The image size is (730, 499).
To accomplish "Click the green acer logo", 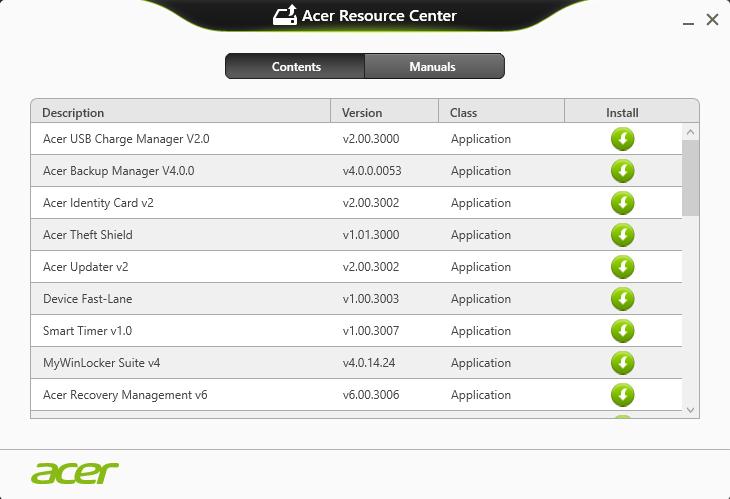I will click(75, 473).
